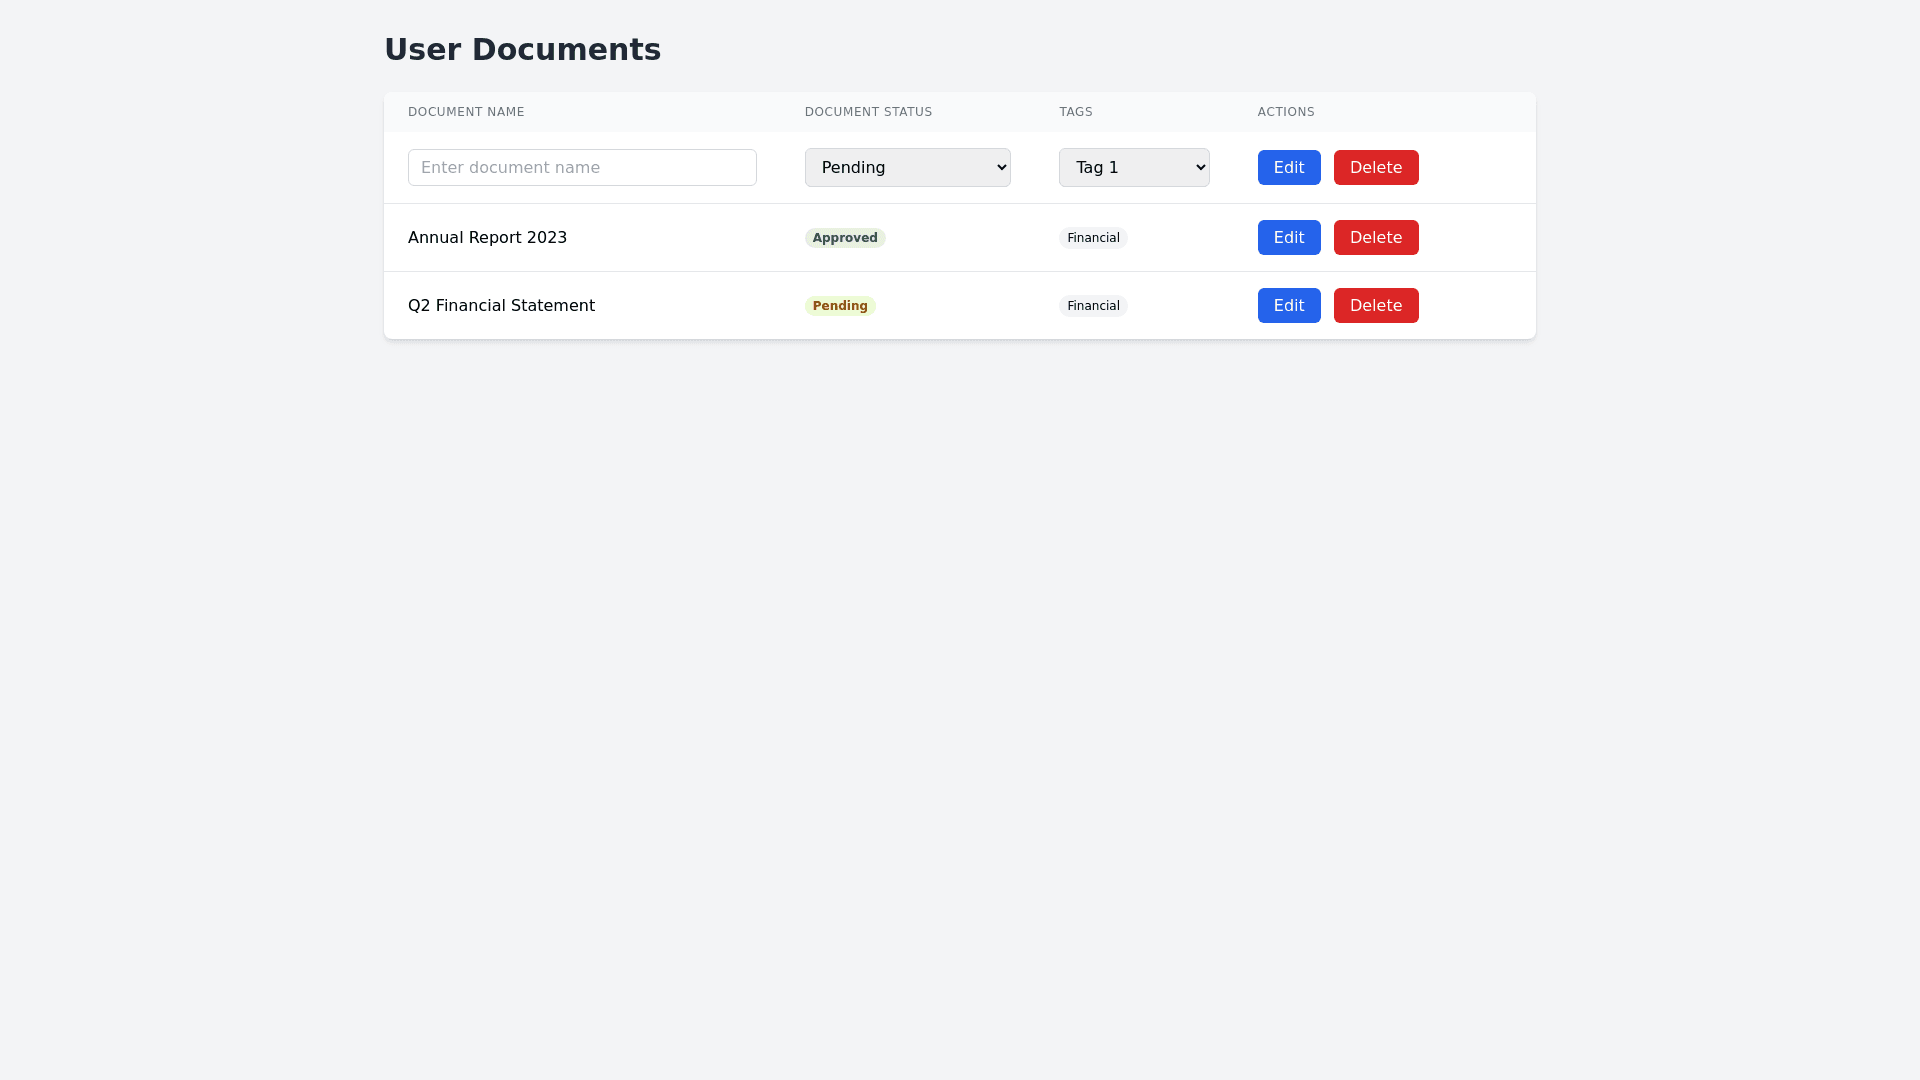The width and height of the screenshot is (1920, 1080).
Task: Click Delete in the new document row
Action: [1375, 167]
